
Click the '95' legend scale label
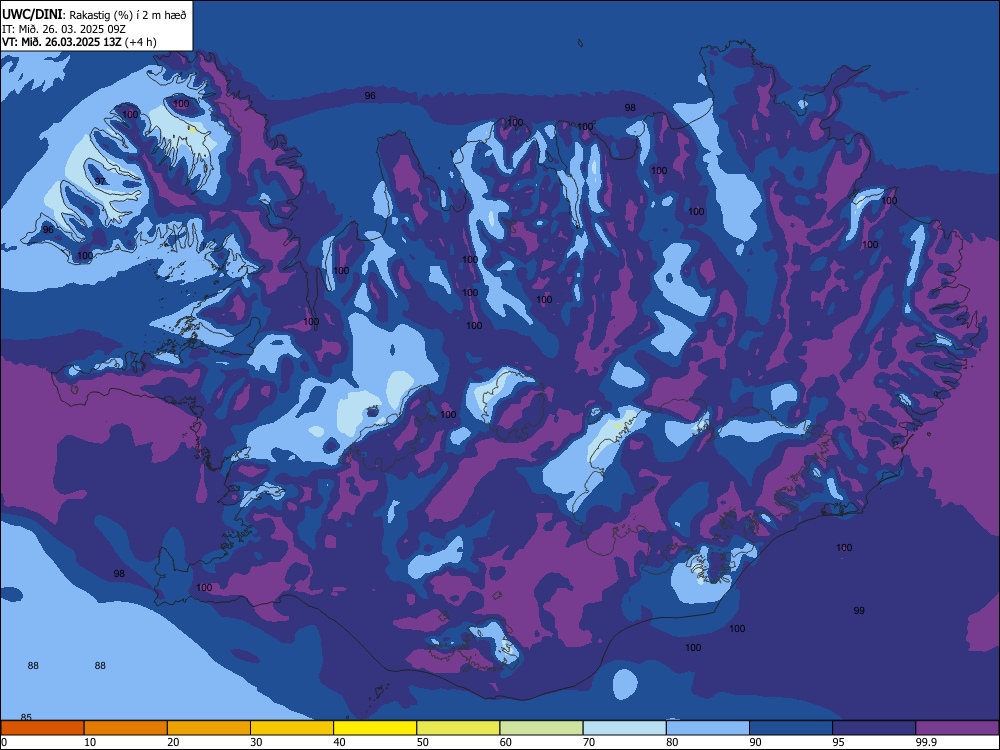pyautogui.click(x=839, y=742)
